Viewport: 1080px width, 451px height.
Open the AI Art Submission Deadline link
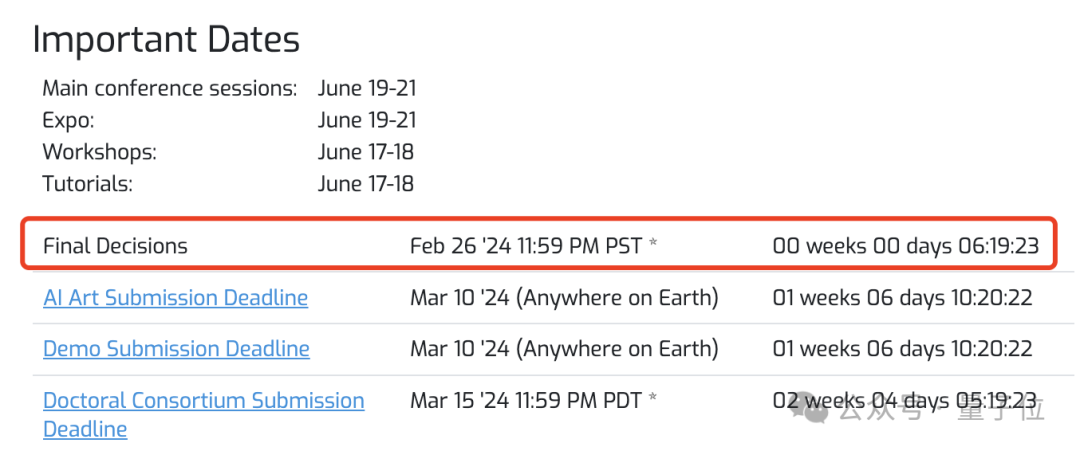(175, 298)
